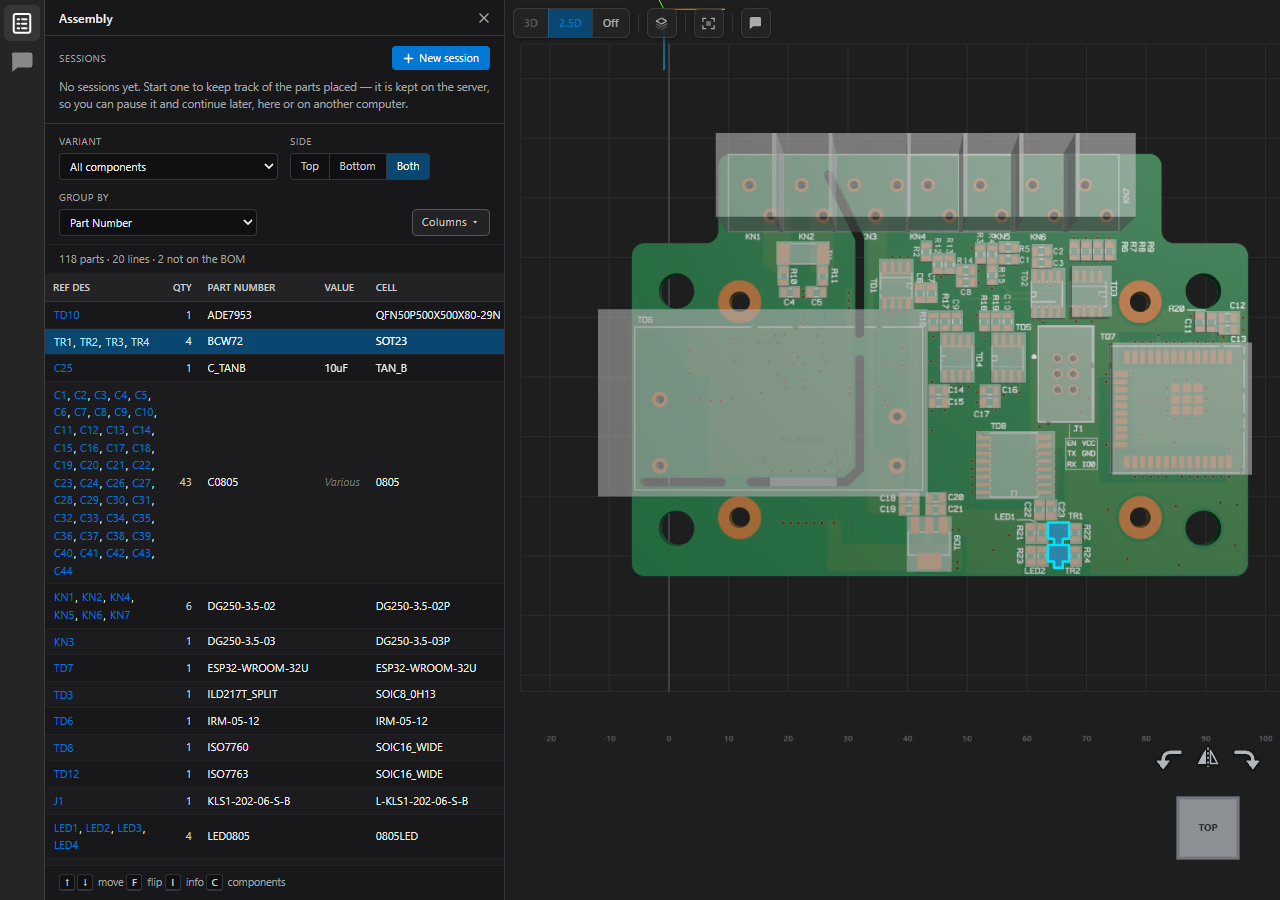Click the TD7 ESP32 module on board

[1181, 408]
